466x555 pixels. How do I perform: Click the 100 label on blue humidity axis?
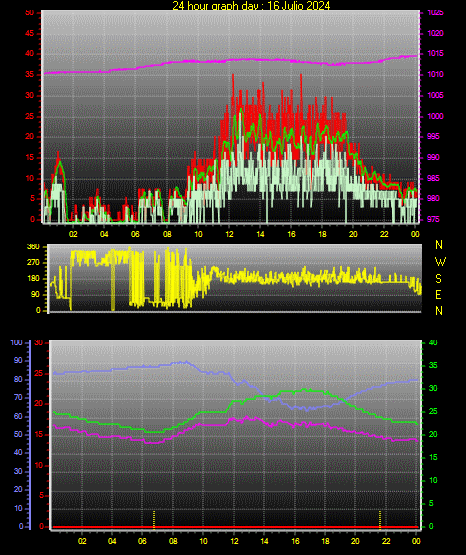coord(16,343)
